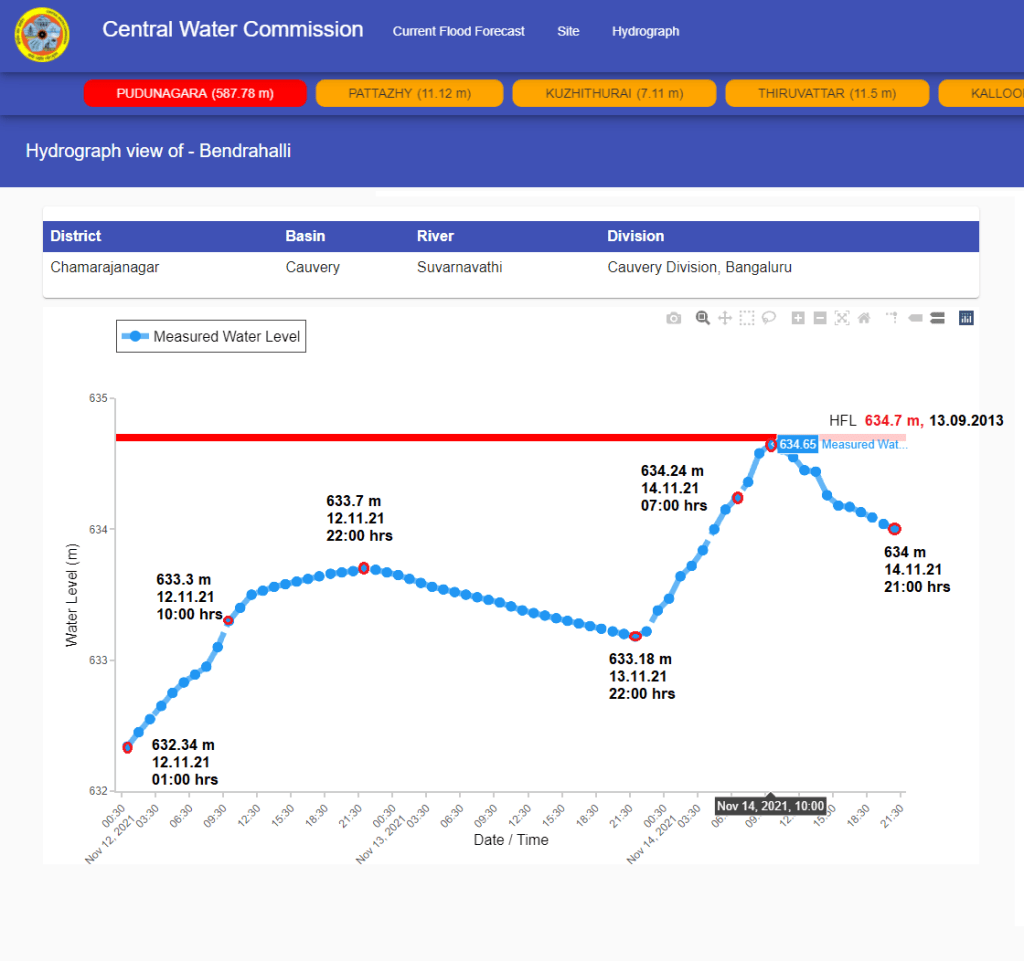This screenshot has height=961, width=1024.
Task: Enable compare data on hover
Action: (x=938, y=318)
